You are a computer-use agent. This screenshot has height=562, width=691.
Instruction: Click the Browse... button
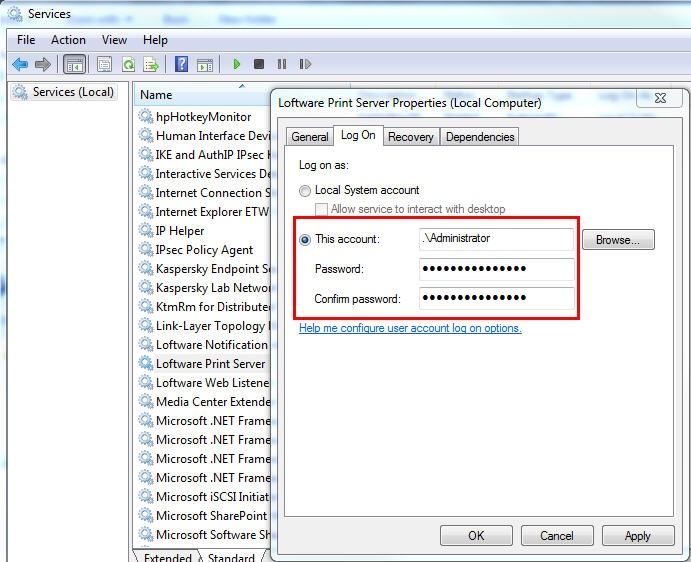(618, 240)
